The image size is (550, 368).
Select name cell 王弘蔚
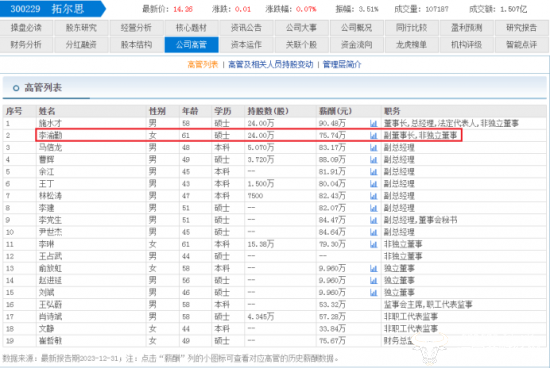pos(50,305)
